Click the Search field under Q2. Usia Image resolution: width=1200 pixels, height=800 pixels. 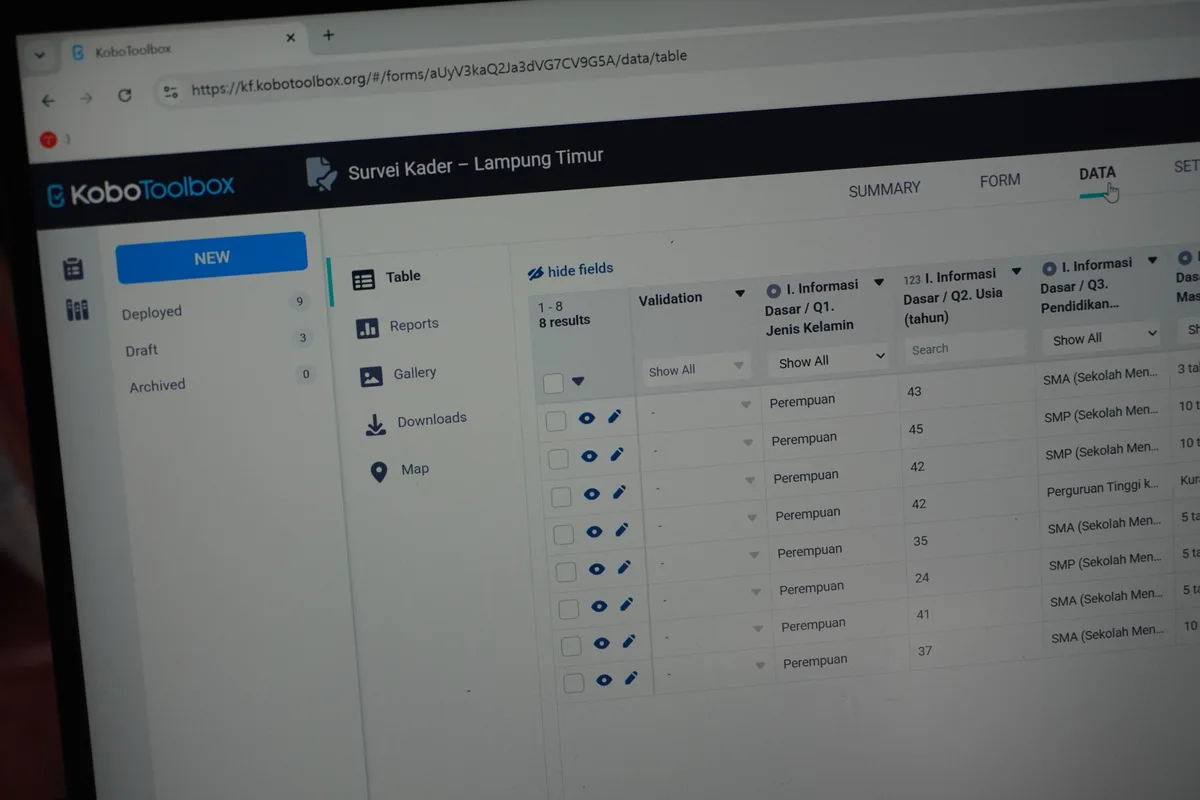[966, 348]
